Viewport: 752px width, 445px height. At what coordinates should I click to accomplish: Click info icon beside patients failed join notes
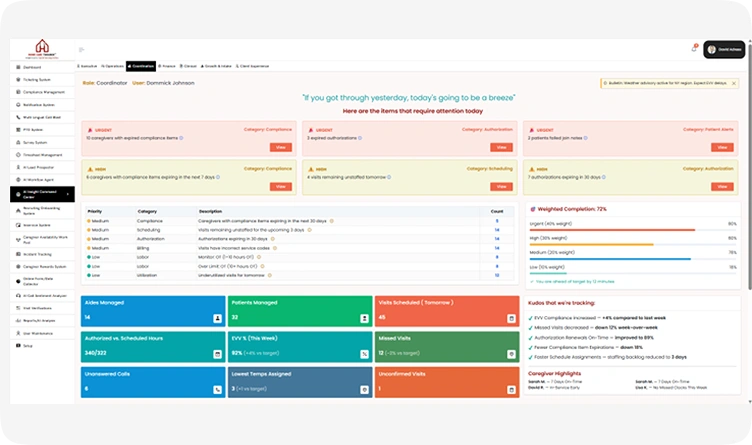(586, 138)
